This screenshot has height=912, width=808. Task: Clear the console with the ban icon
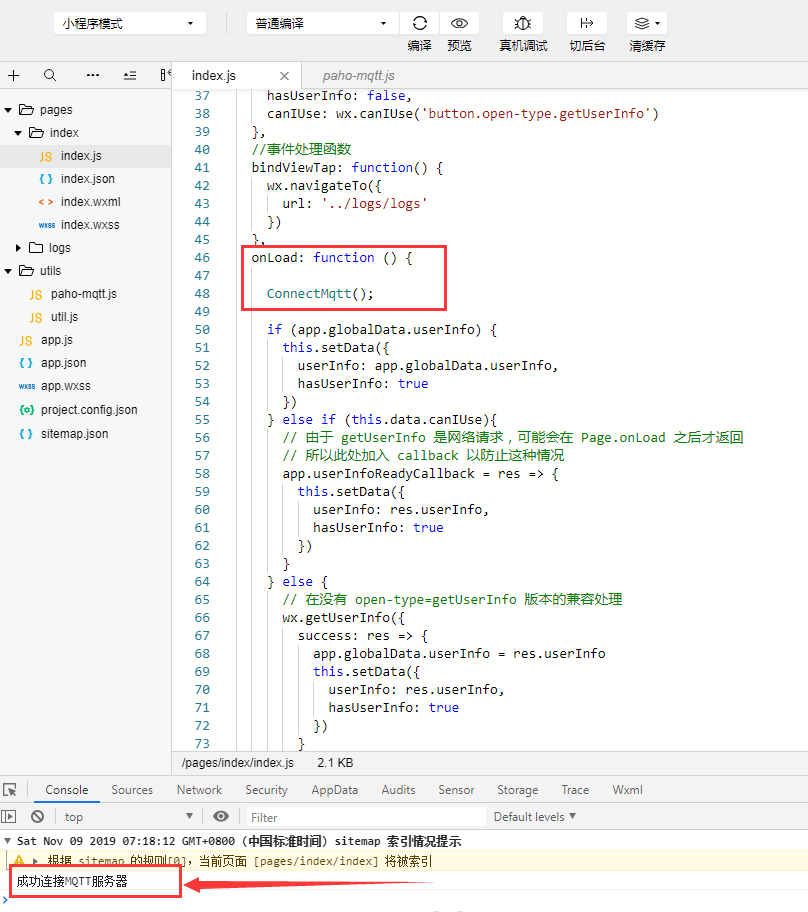[x=37, y=817]
